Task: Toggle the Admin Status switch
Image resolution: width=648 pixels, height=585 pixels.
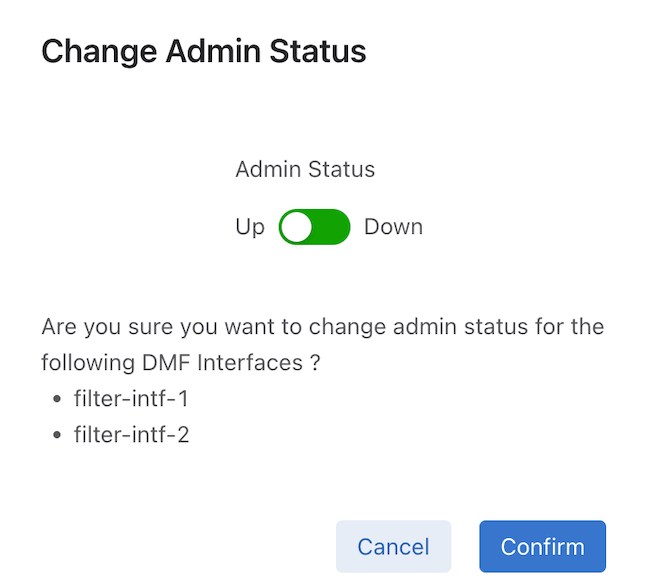Action: (x=314, y=227)
